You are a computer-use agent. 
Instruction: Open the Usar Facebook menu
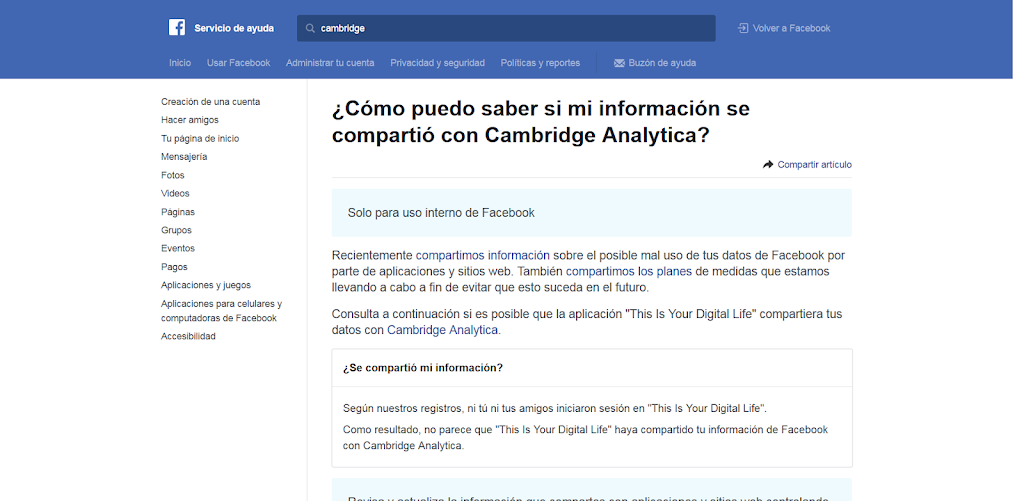(x=238, y=63)
